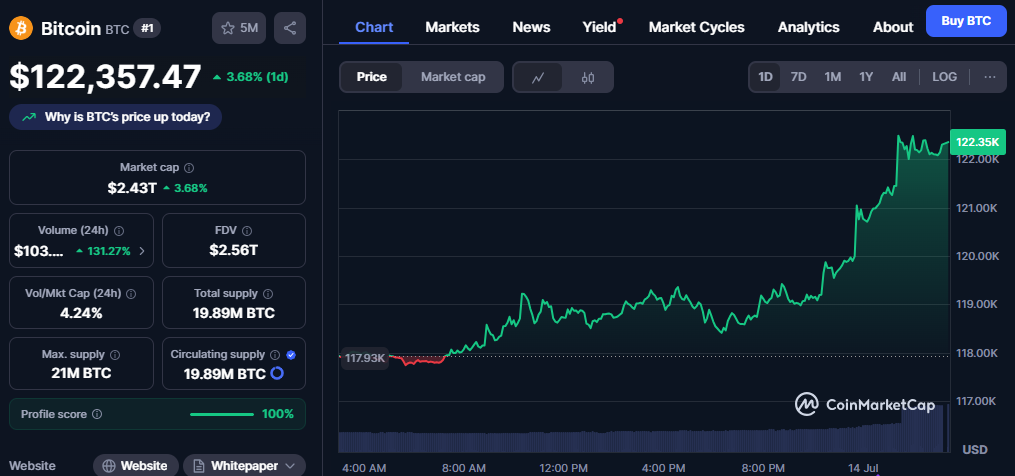Click the Bitcoin logo icon

tap(21, 28)
